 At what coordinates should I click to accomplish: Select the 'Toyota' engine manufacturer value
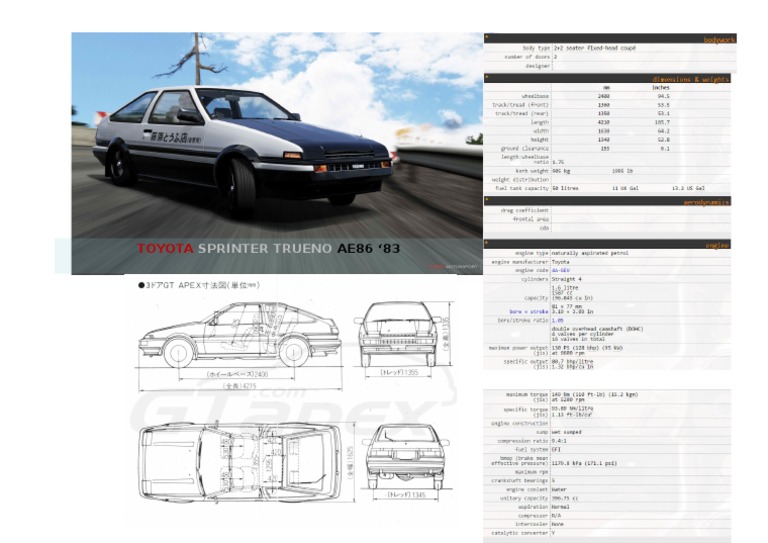(561, 262)
